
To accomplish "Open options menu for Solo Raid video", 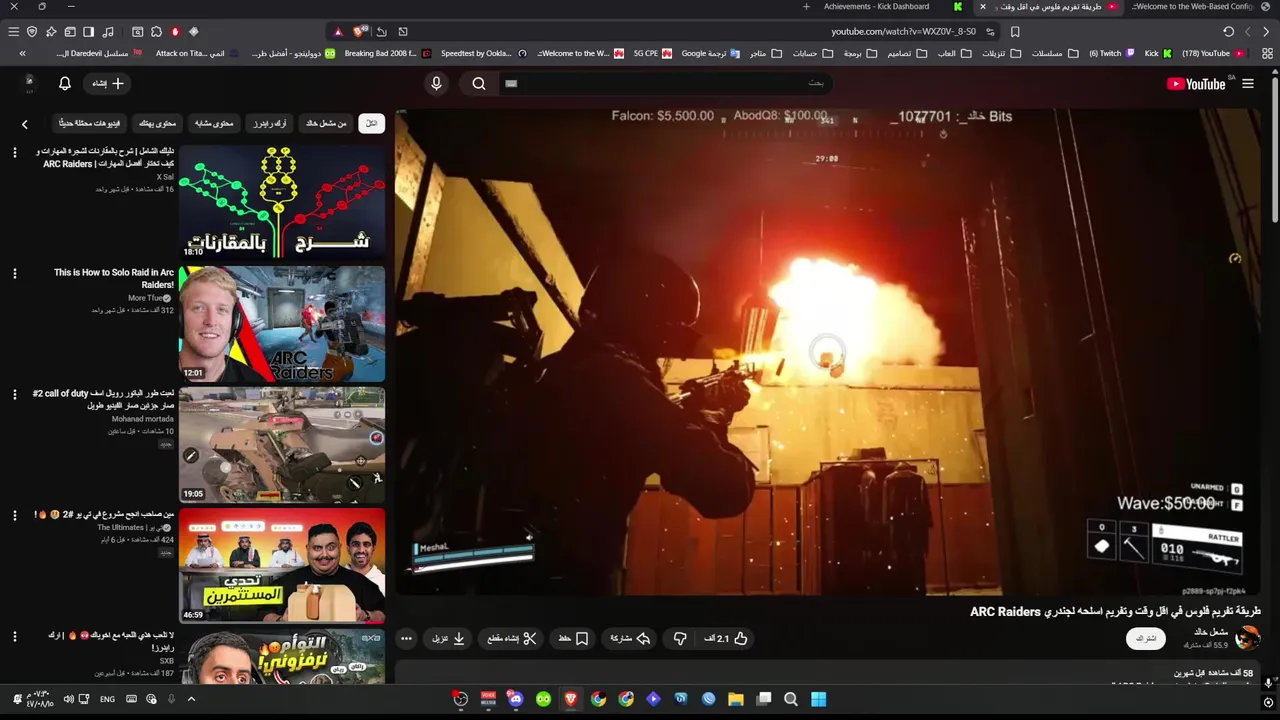I will point(15,273).
